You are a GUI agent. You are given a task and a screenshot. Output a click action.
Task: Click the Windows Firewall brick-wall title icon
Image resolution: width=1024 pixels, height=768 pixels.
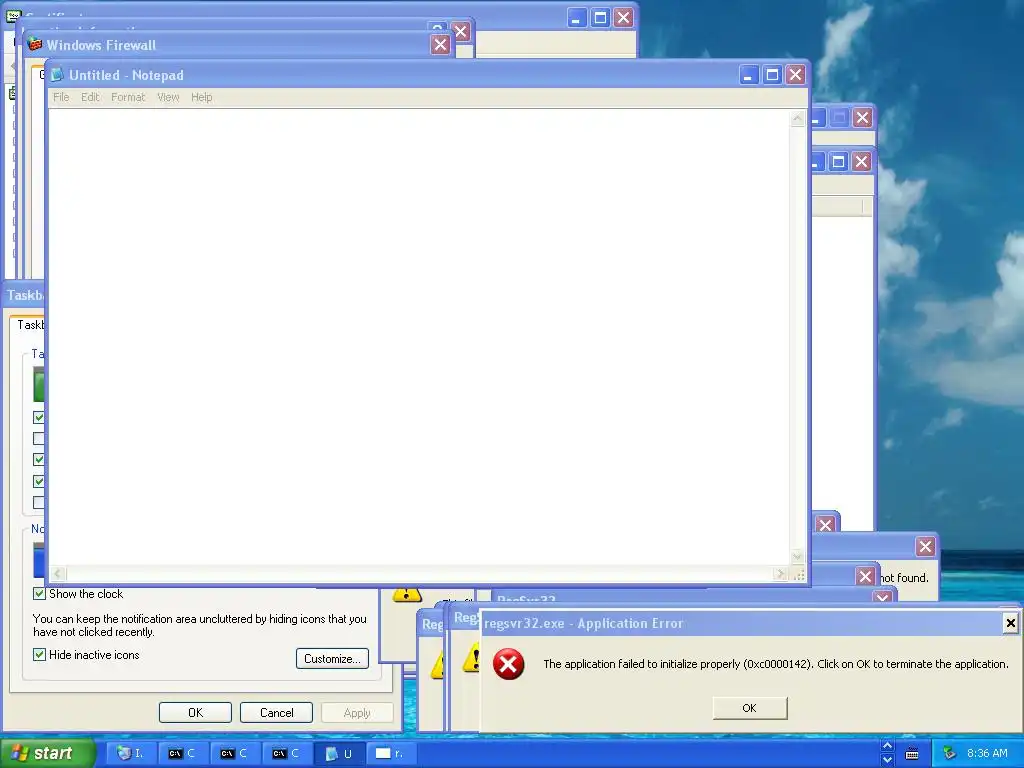(35, 44)
